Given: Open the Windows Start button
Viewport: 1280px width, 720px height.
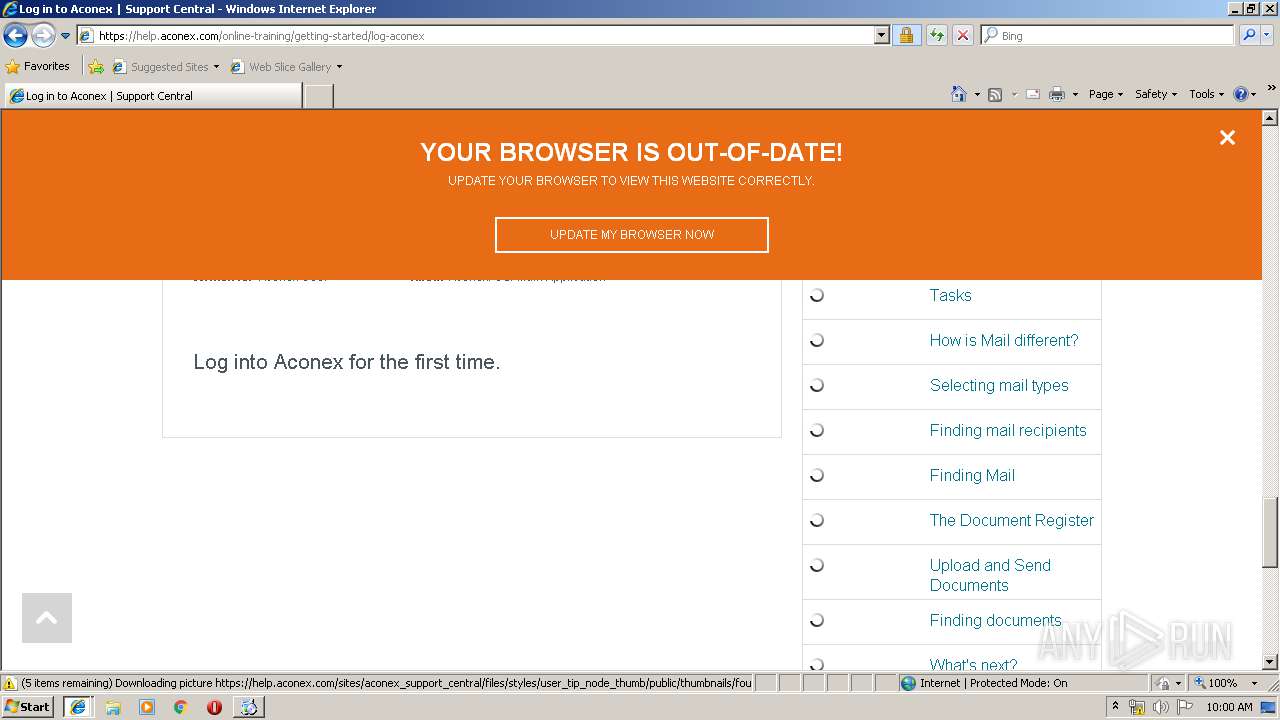Looking at the screenshot, I should [27, 706].
